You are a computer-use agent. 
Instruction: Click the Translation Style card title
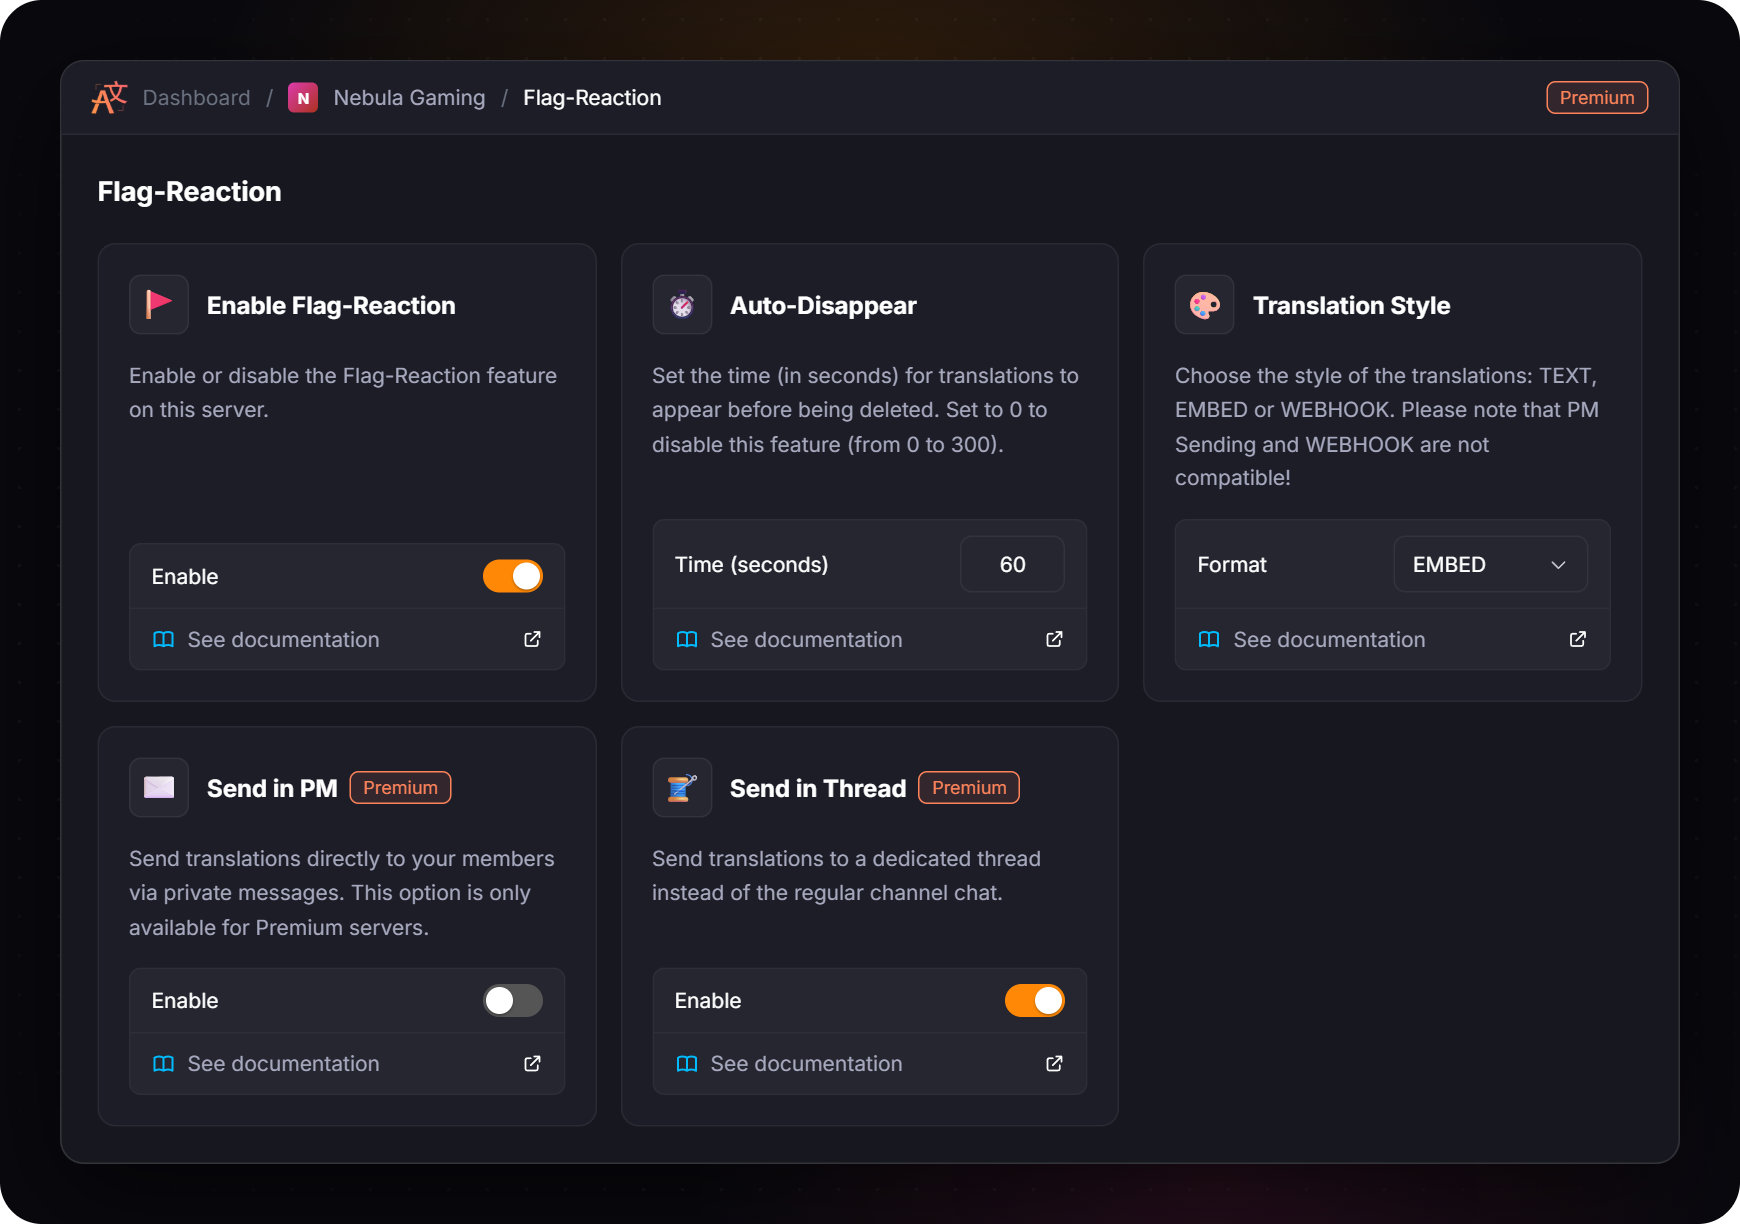(1351, 305)
